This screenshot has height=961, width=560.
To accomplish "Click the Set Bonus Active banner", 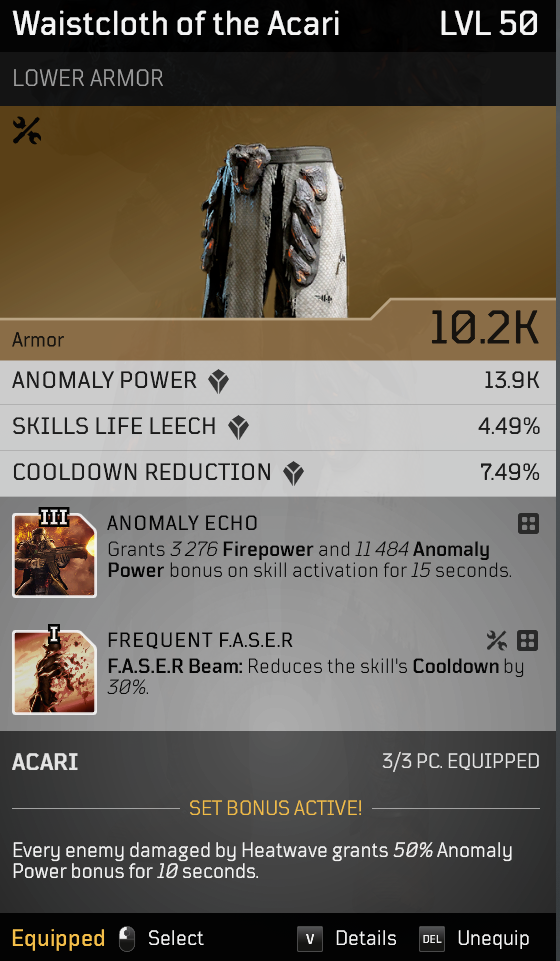I will [x=275, y=808].
